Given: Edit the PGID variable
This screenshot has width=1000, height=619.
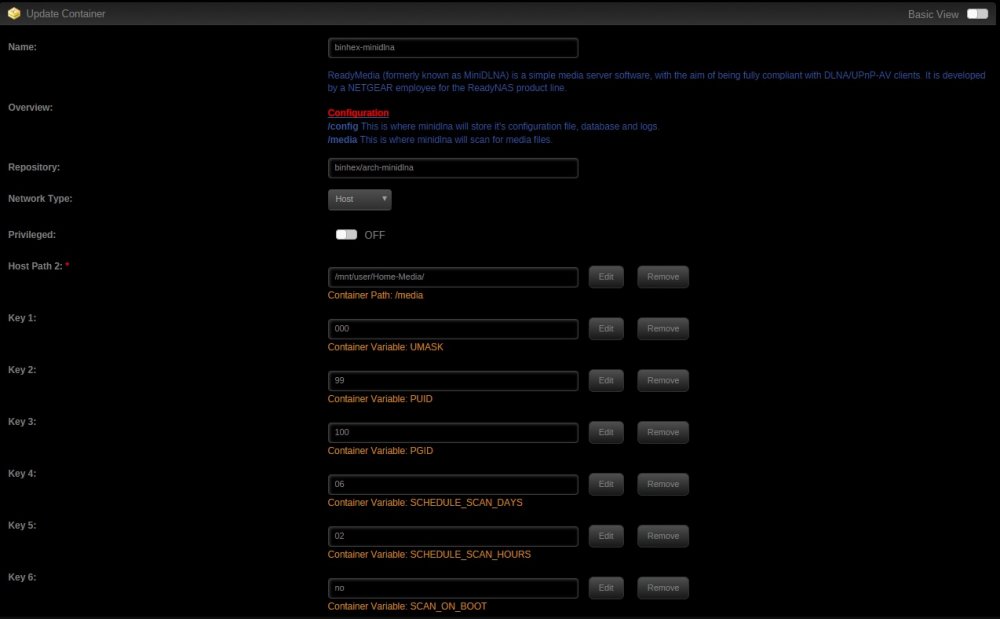Looking at the screenshot, I should point(606,432).
